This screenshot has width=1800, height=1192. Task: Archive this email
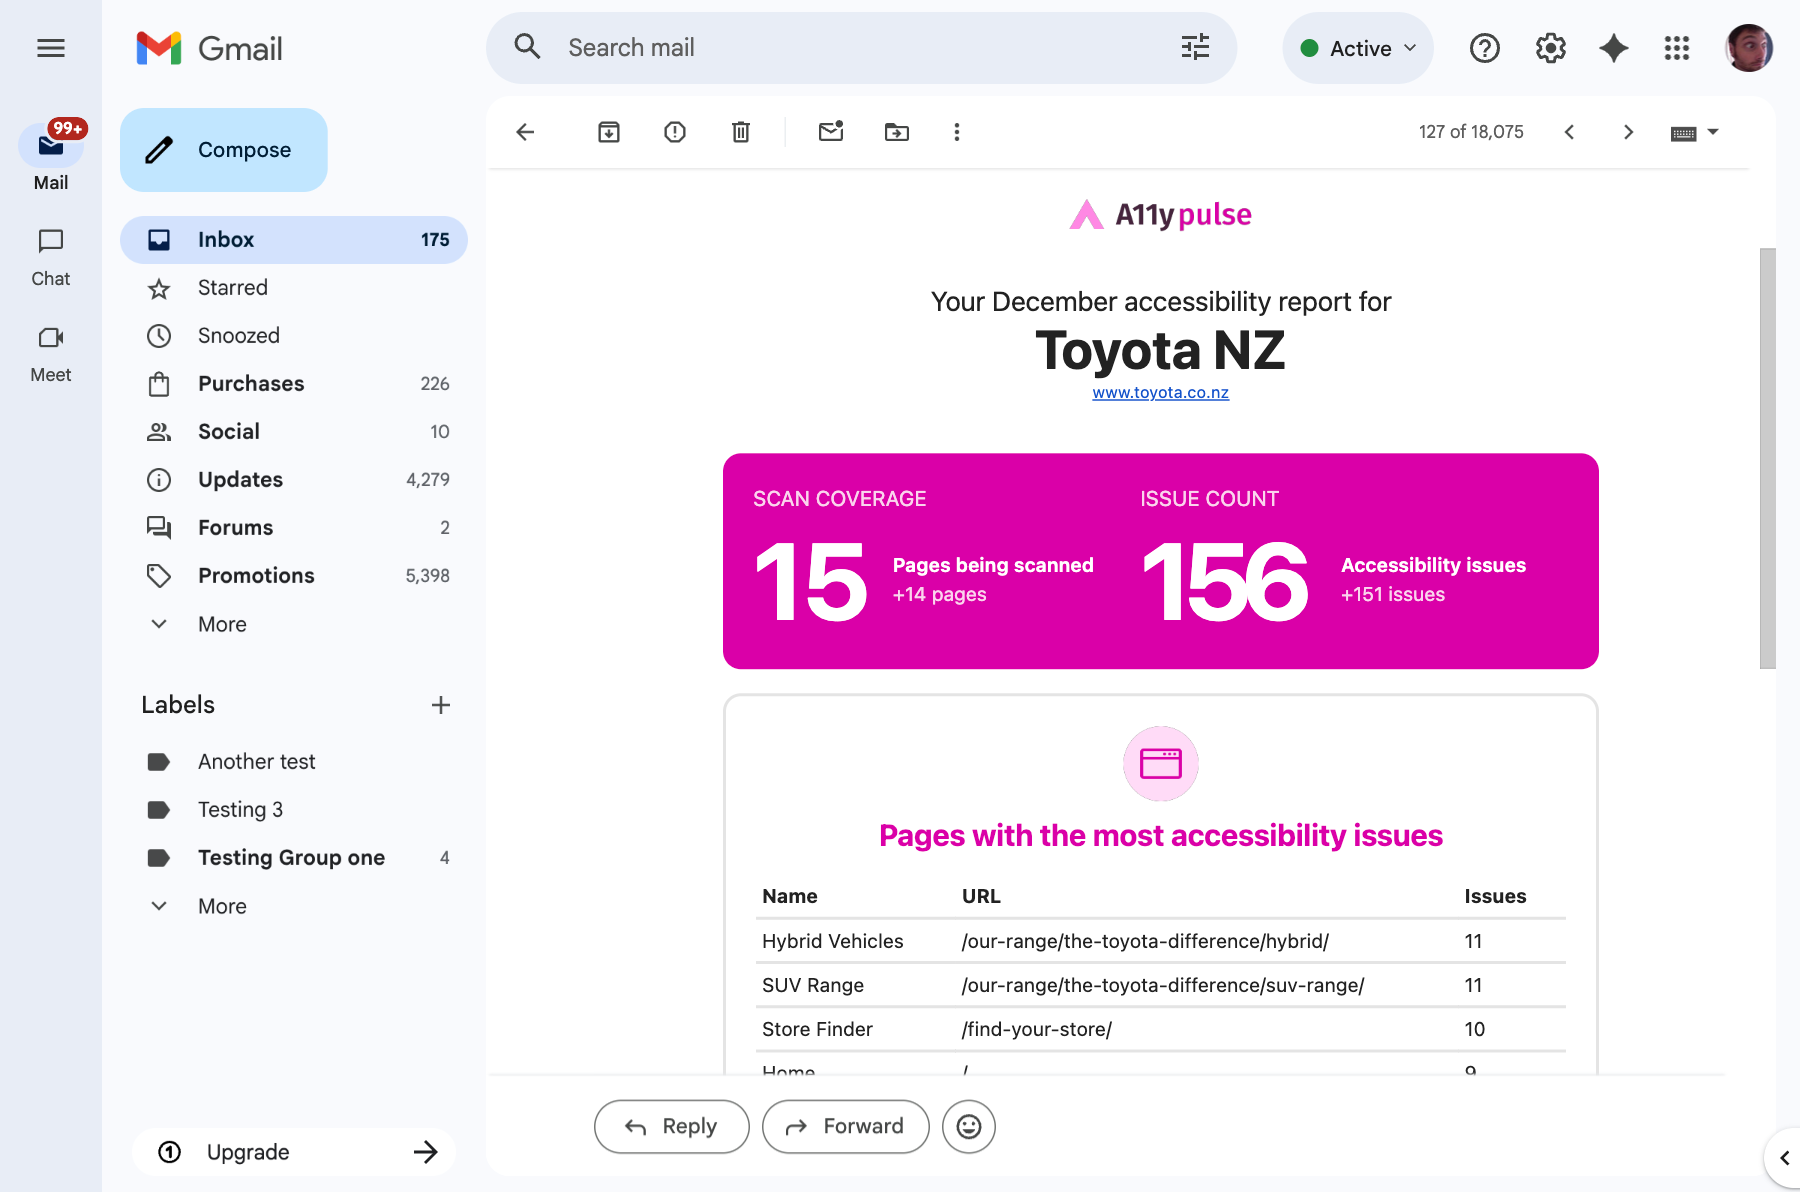pyautogui.click(x=609, y=132)
